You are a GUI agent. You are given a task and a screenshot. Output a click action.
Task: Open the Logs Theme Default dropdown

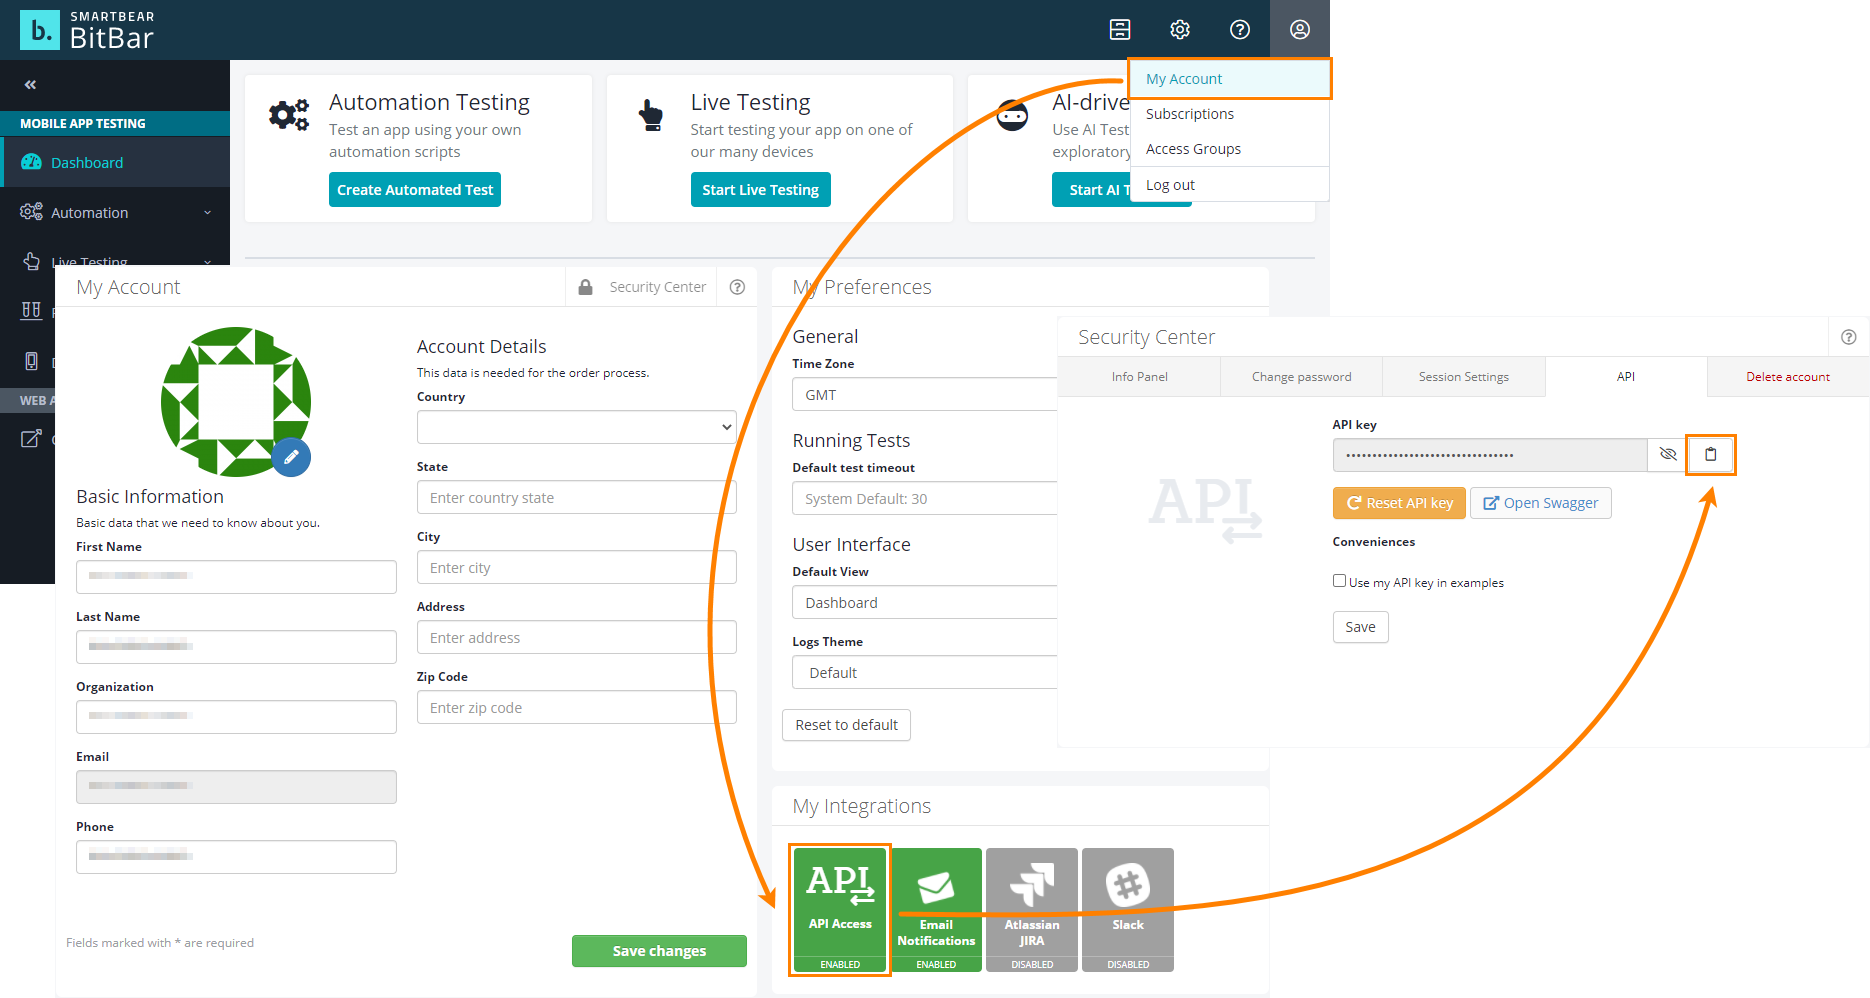[x=925, y=672]
